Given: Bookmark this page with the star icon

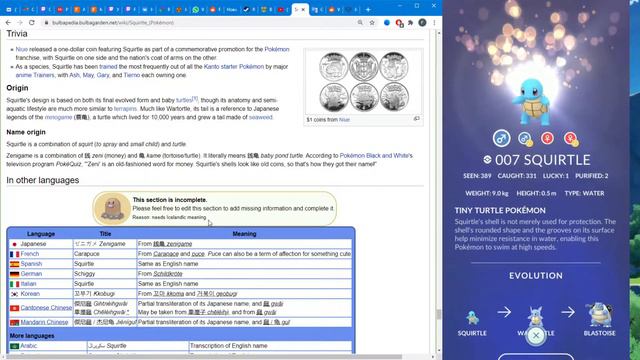Looking at the screenshot, I should point(372,23).
